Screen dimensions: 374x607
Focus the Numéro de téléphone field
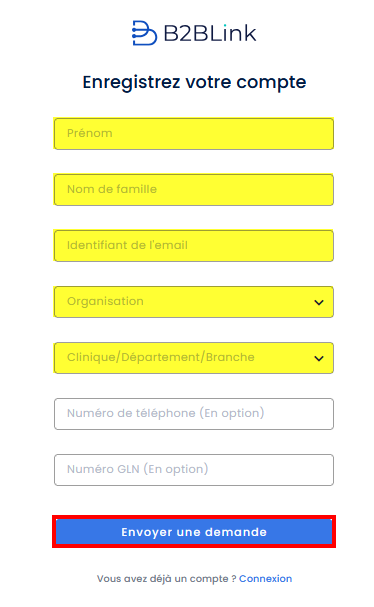(x=194, y=414)
